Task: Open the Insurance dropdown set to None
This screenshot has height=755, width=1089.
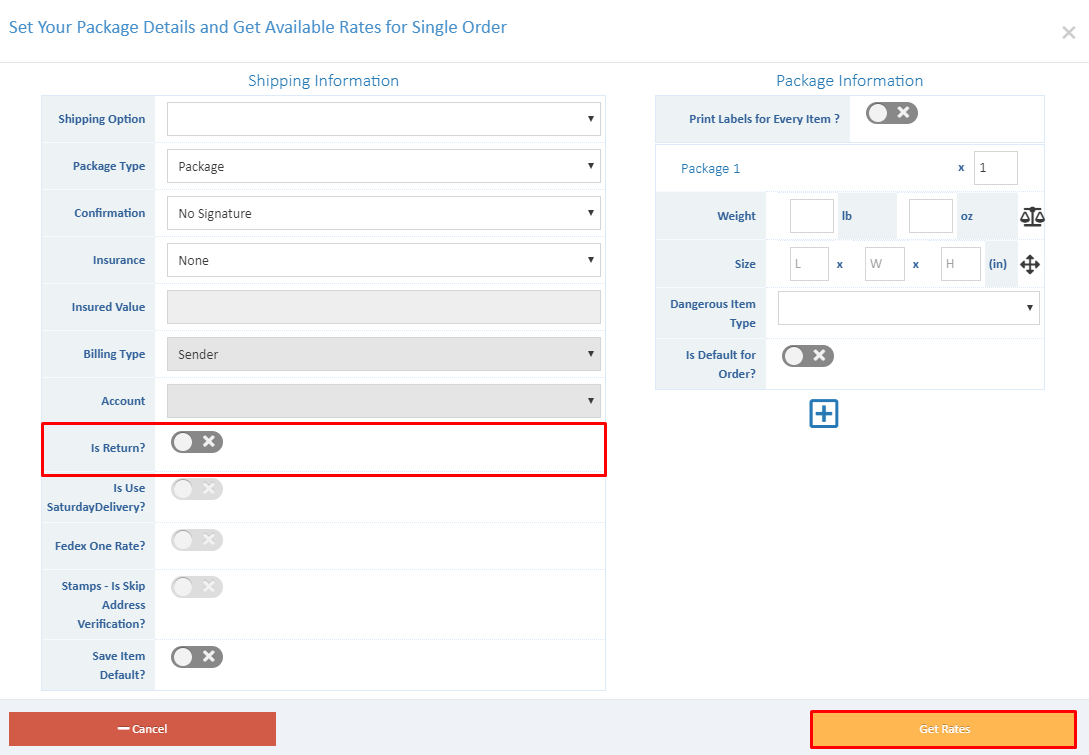Action: [x=383, y=259]
